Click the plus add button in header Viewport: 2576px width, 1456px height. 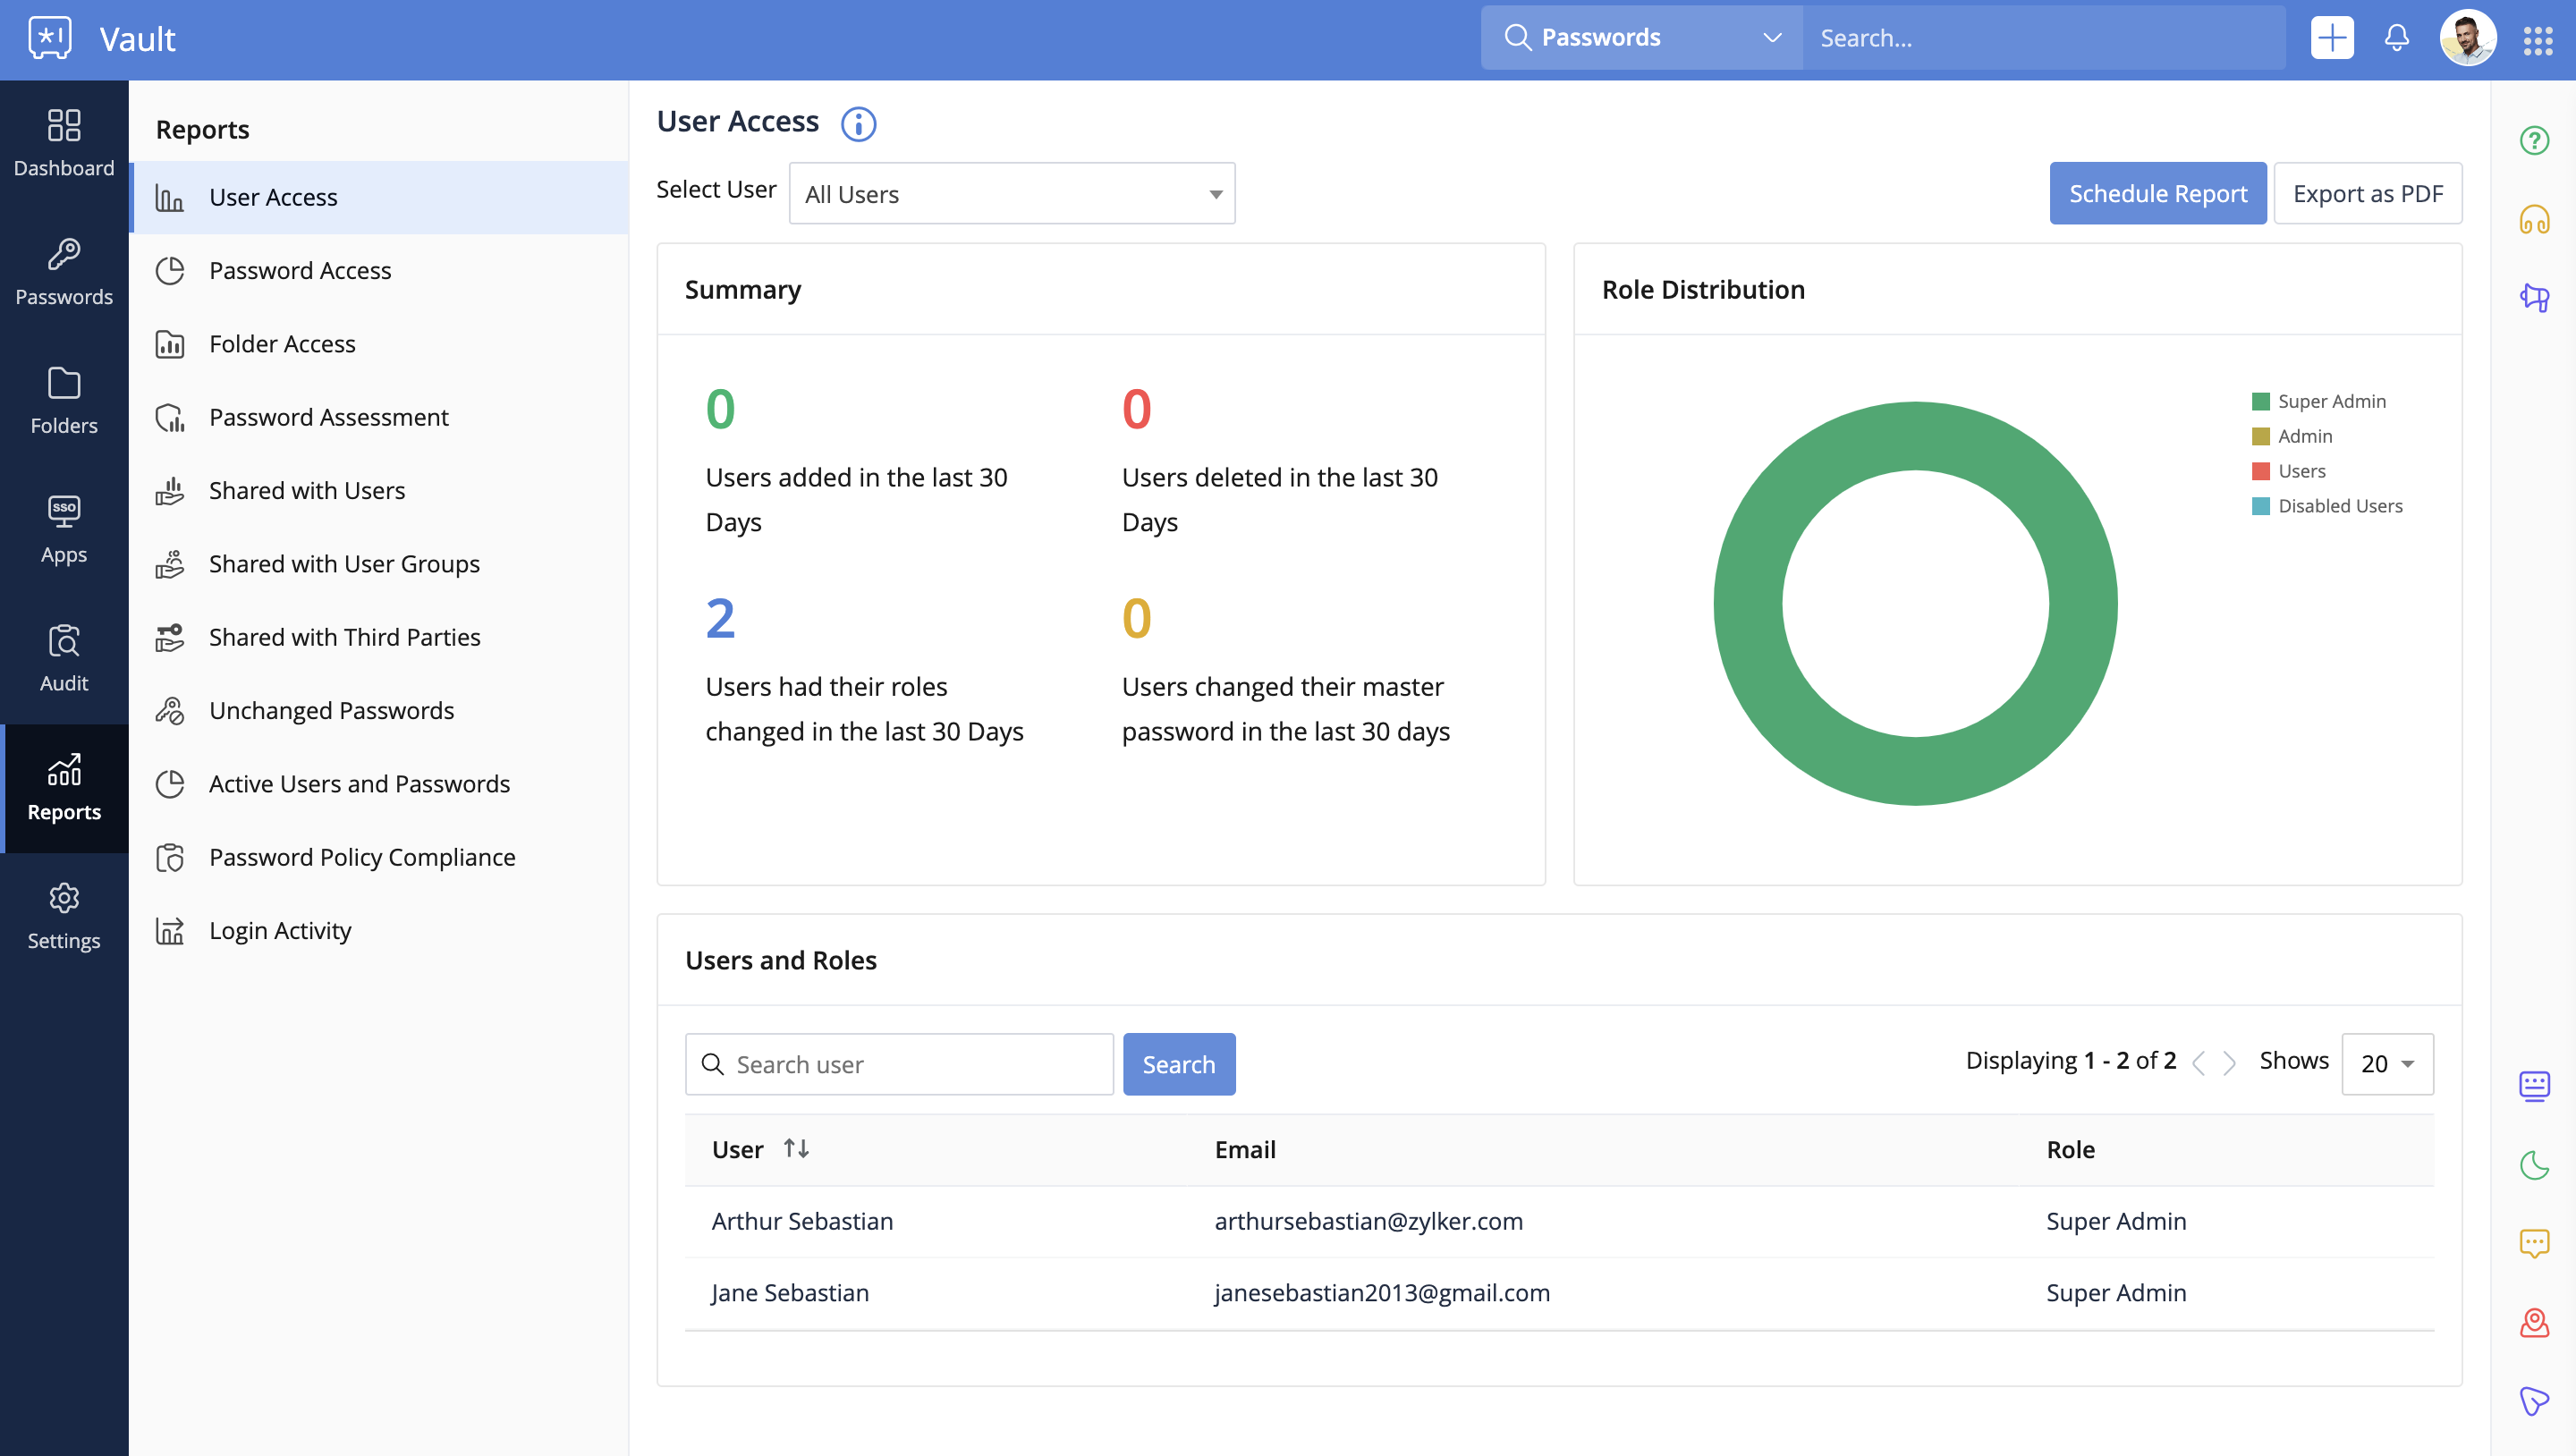[2331, 38]
